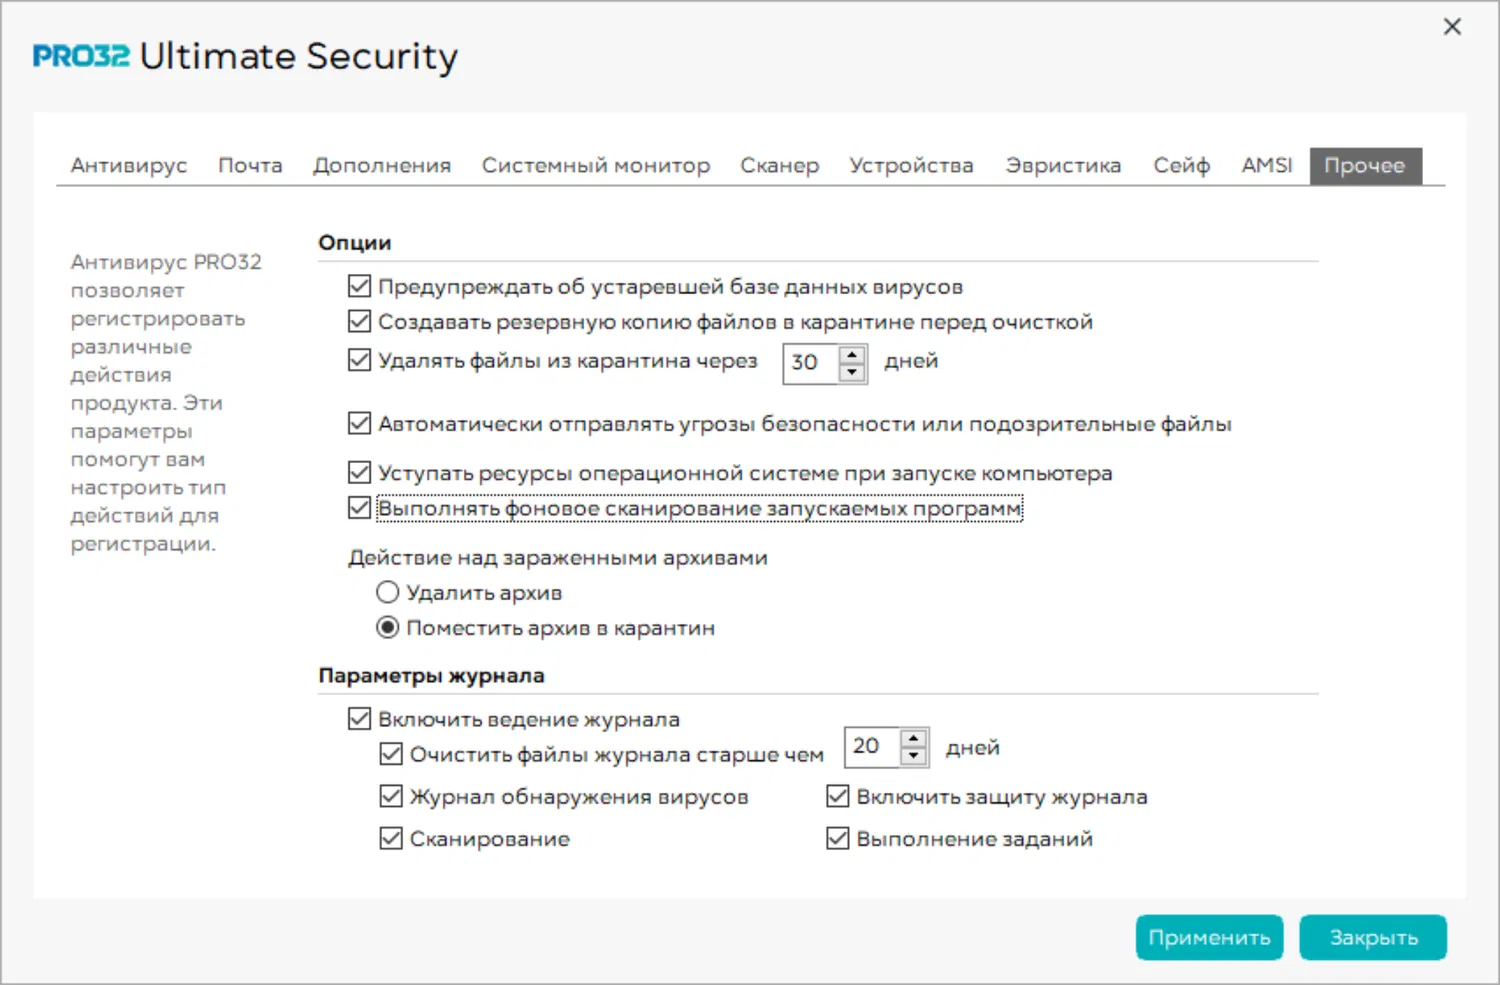Close the PRO32 settings window with X

tap(1452, 27)
